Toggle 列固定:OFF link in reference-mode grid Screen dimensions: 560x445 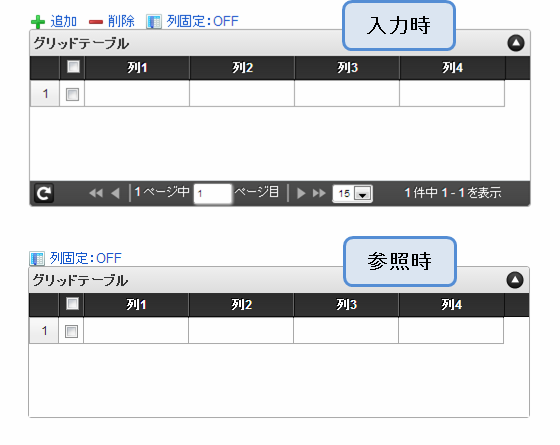tap(86, 258)
